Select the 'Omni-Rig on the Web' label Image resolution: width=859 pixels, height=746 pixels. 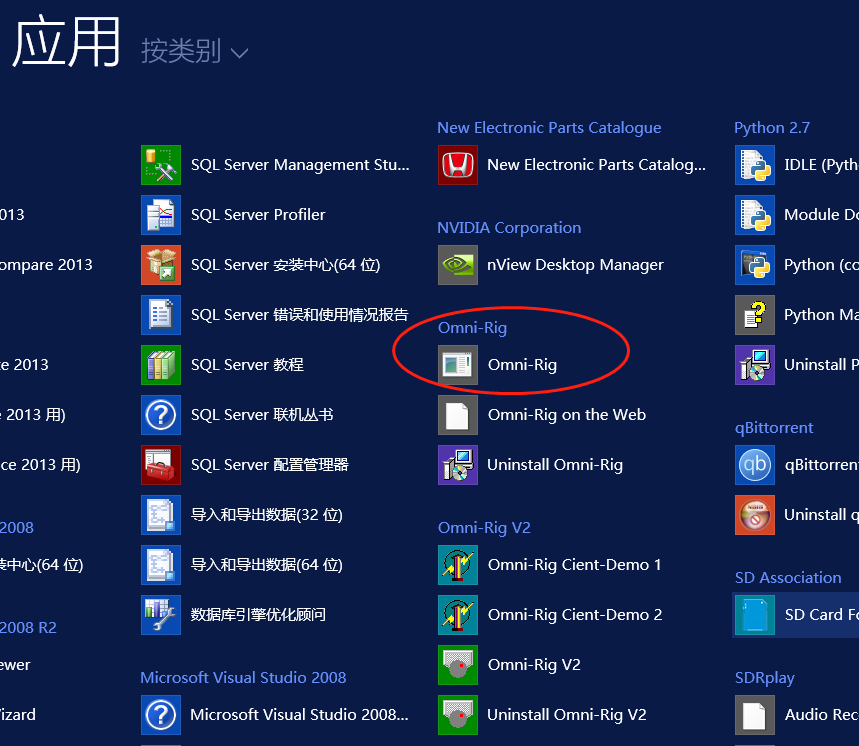[x=567, y=415]
